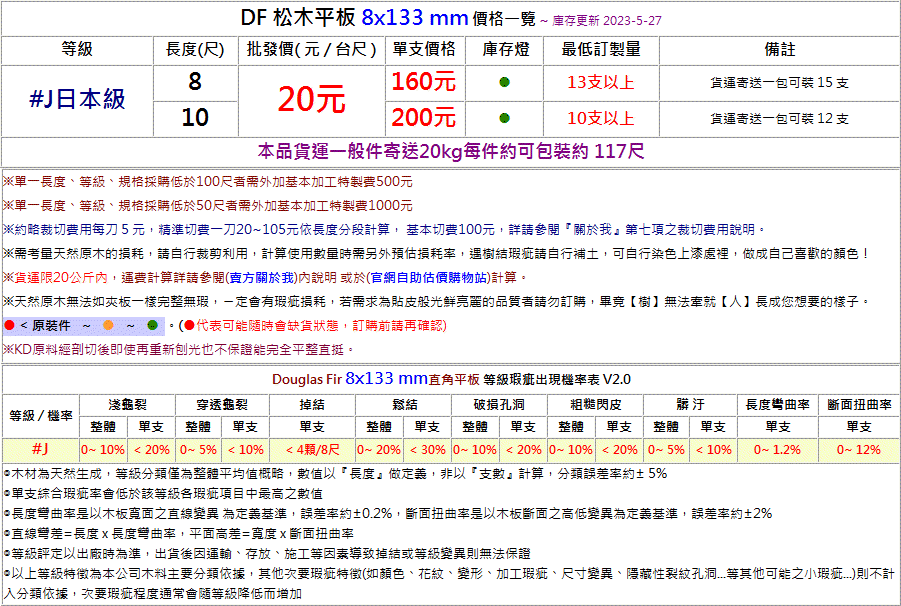
Task: Select the '批發價(元/台尺)' column header
Action: [311, 49]
